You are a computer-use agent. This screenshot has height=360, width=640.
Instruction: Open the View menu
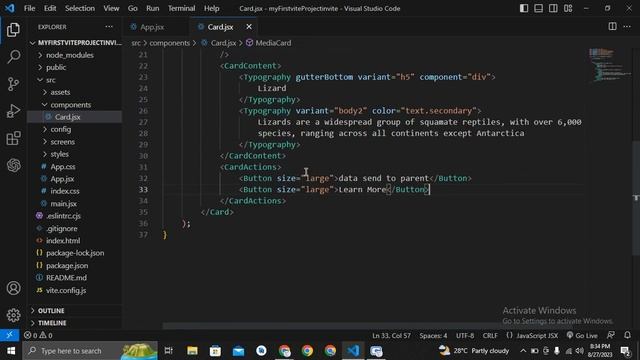coord(111,8)
